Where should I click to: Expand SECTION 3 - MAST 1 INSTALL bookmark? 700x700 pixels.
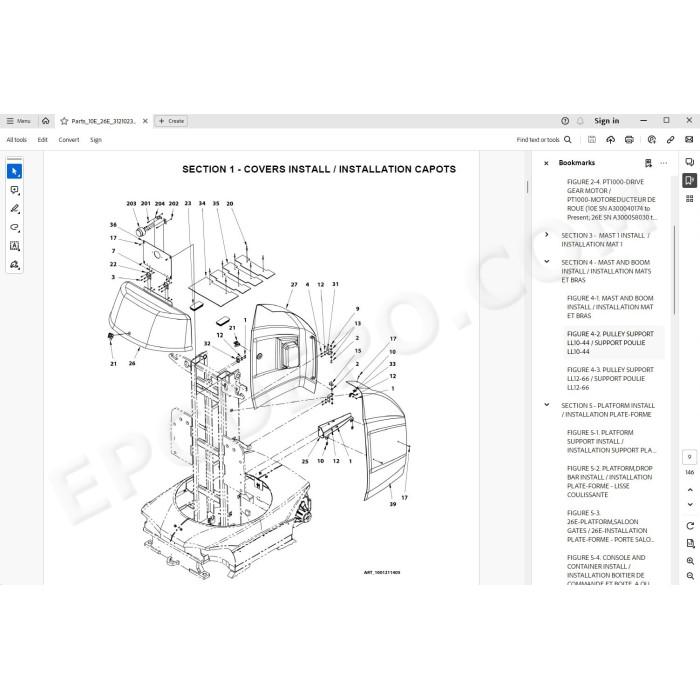tap(547, 235)
